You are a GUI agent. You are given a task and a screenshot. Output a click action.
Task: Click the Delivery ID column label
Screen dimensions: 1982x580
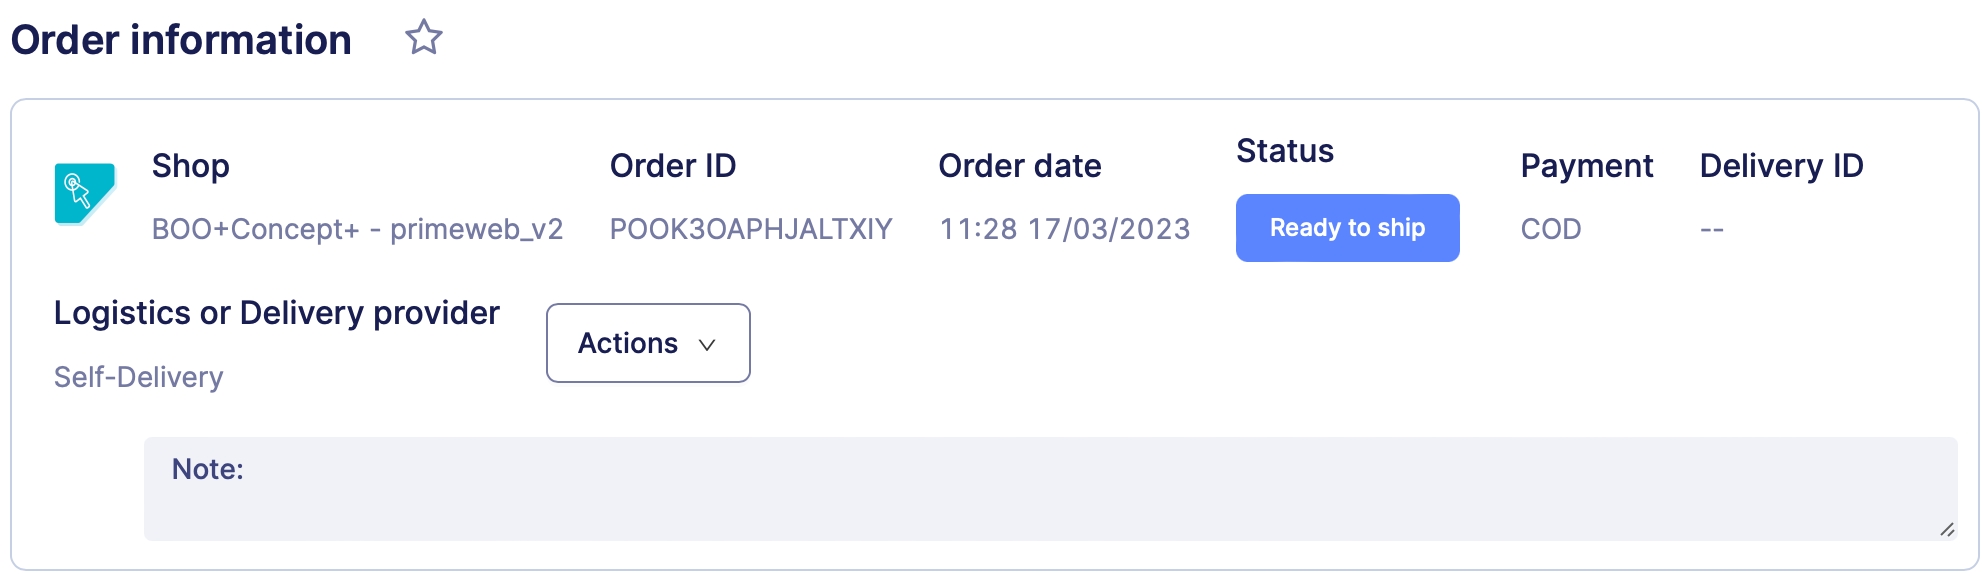pos(1781,166)
